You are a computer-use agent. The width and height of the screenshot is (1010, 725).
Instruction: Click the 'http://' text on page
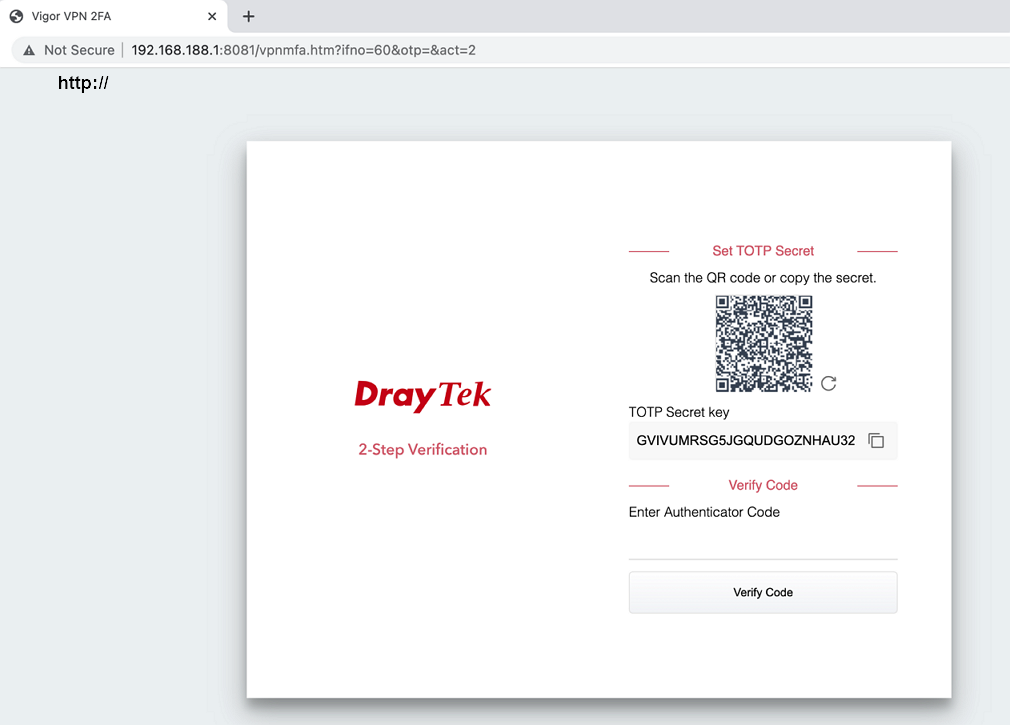click(83, 83)
